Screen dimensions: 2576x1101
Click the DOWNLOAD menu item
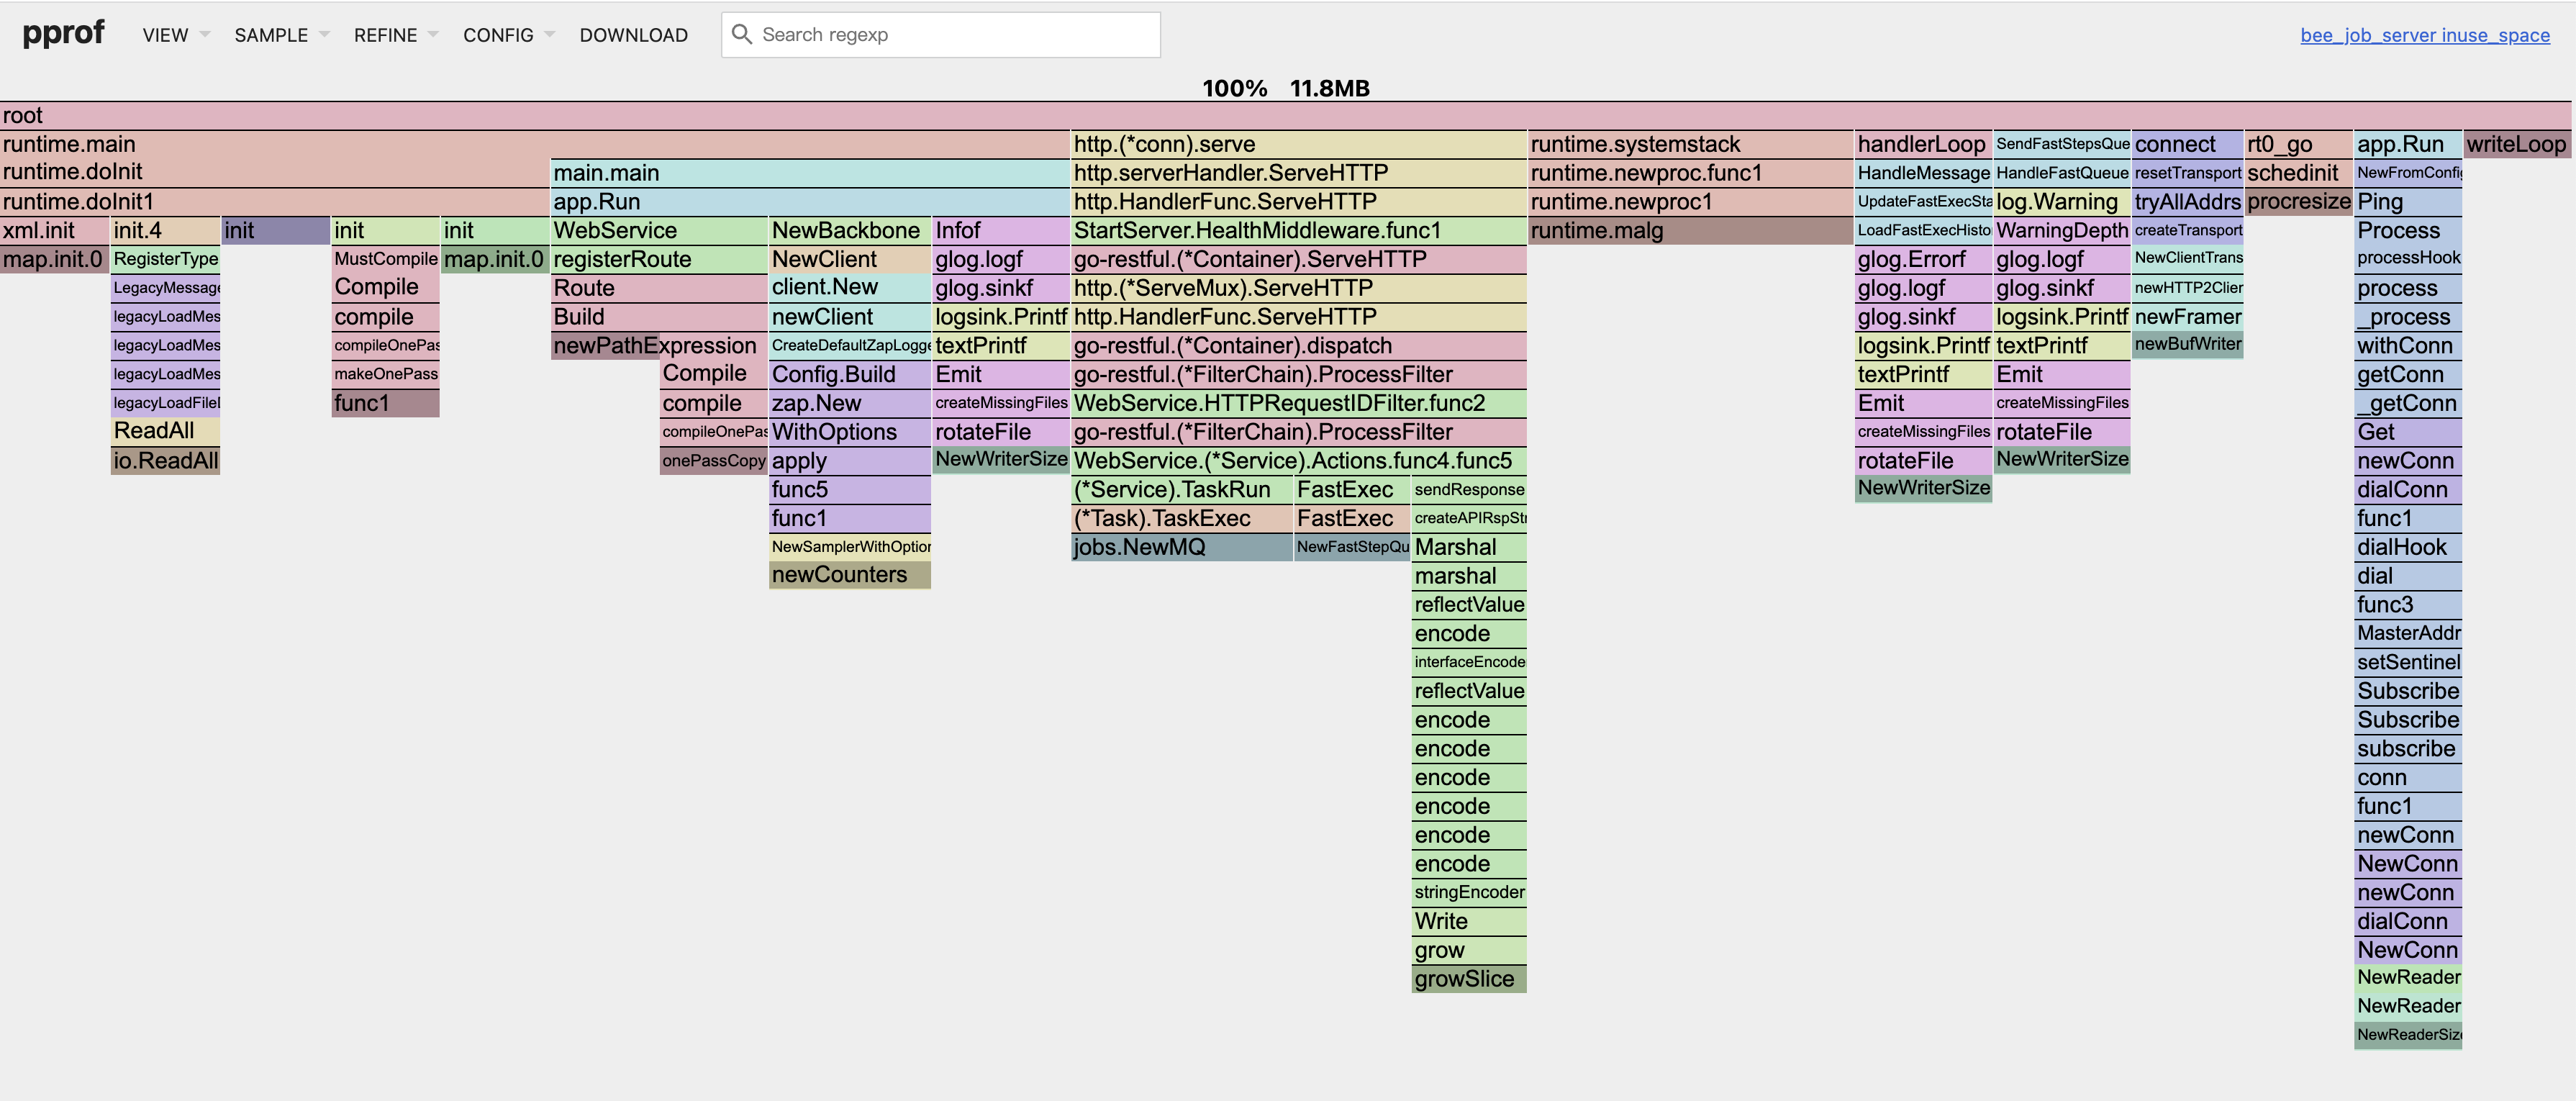(x=633, y=35)
